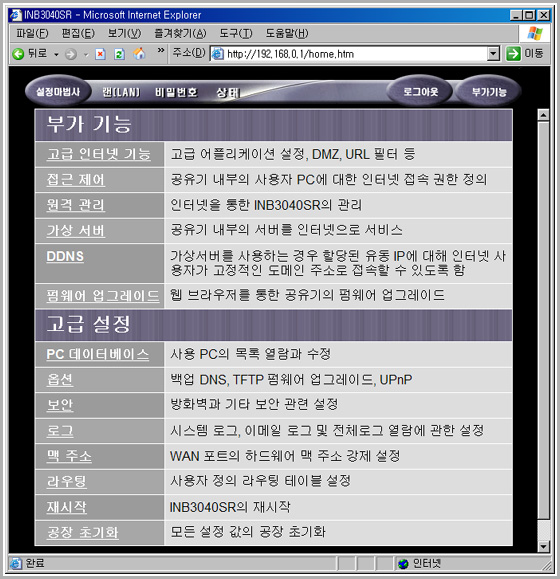Open the 원격 관리 link

pyautogui.click(x=76, y=205)
